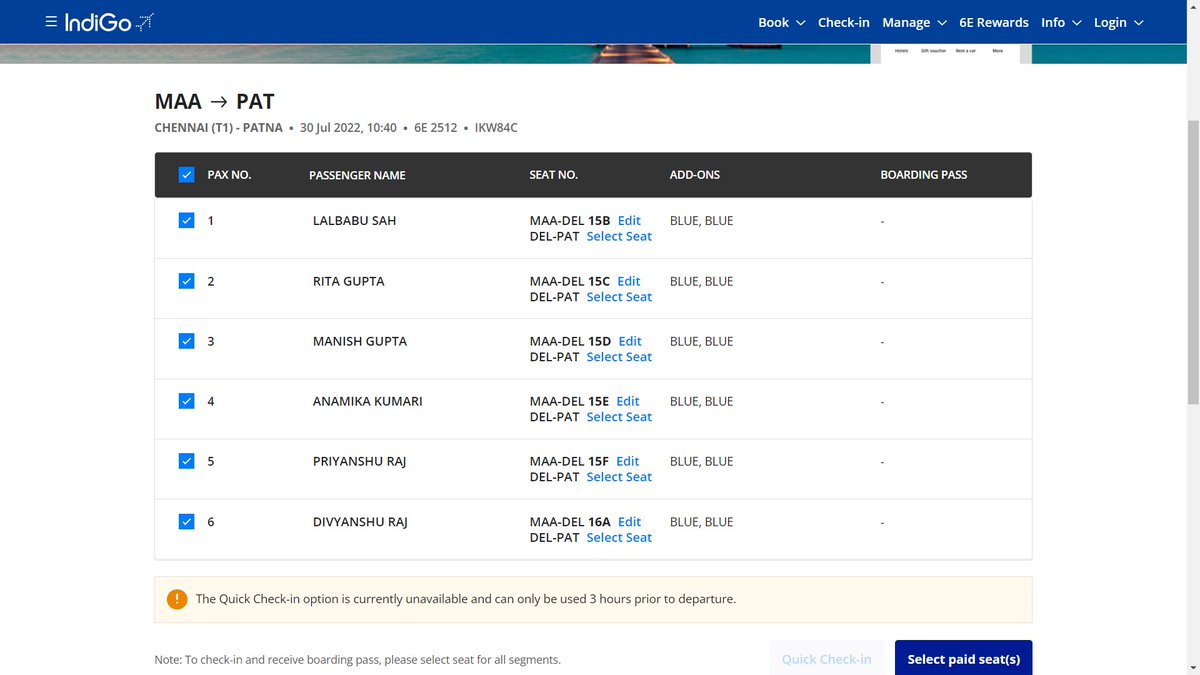Screen dimensions: 1200x675
Task: Edit seat 15D for MANISH GUPTA
Action: coord(630,341)
